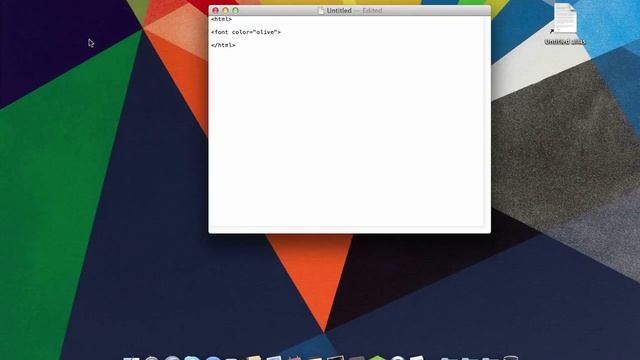
Task: Zoom the Untitled window with green button
Action: tap(236, 11)
